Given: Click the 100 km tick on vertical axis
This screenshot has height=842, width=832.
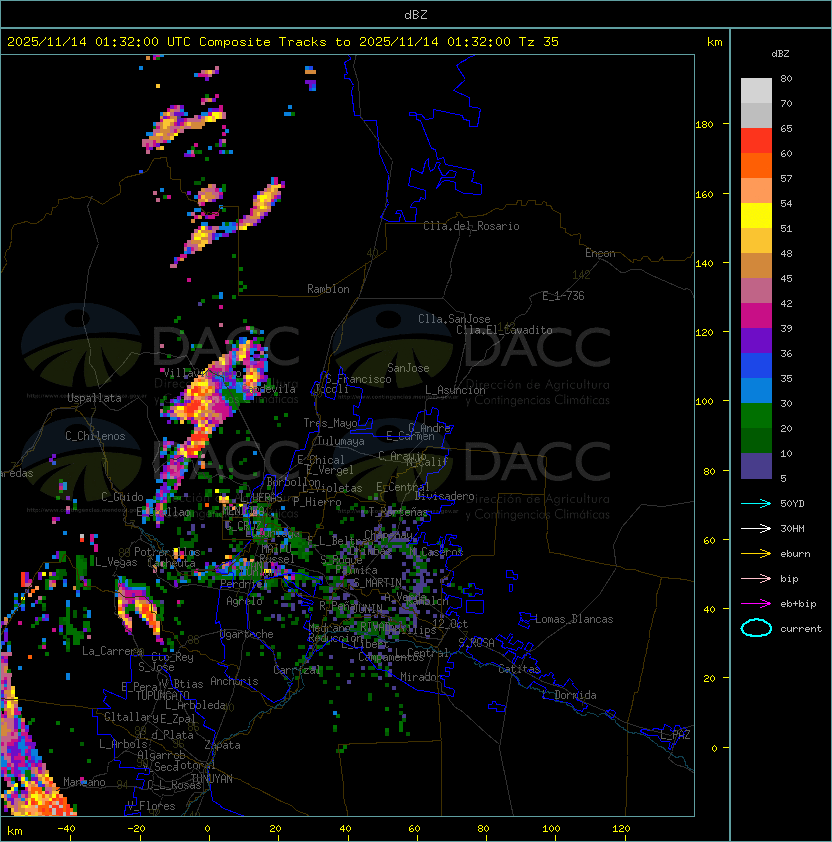Looking at the screenshot, I should (704, 402).
